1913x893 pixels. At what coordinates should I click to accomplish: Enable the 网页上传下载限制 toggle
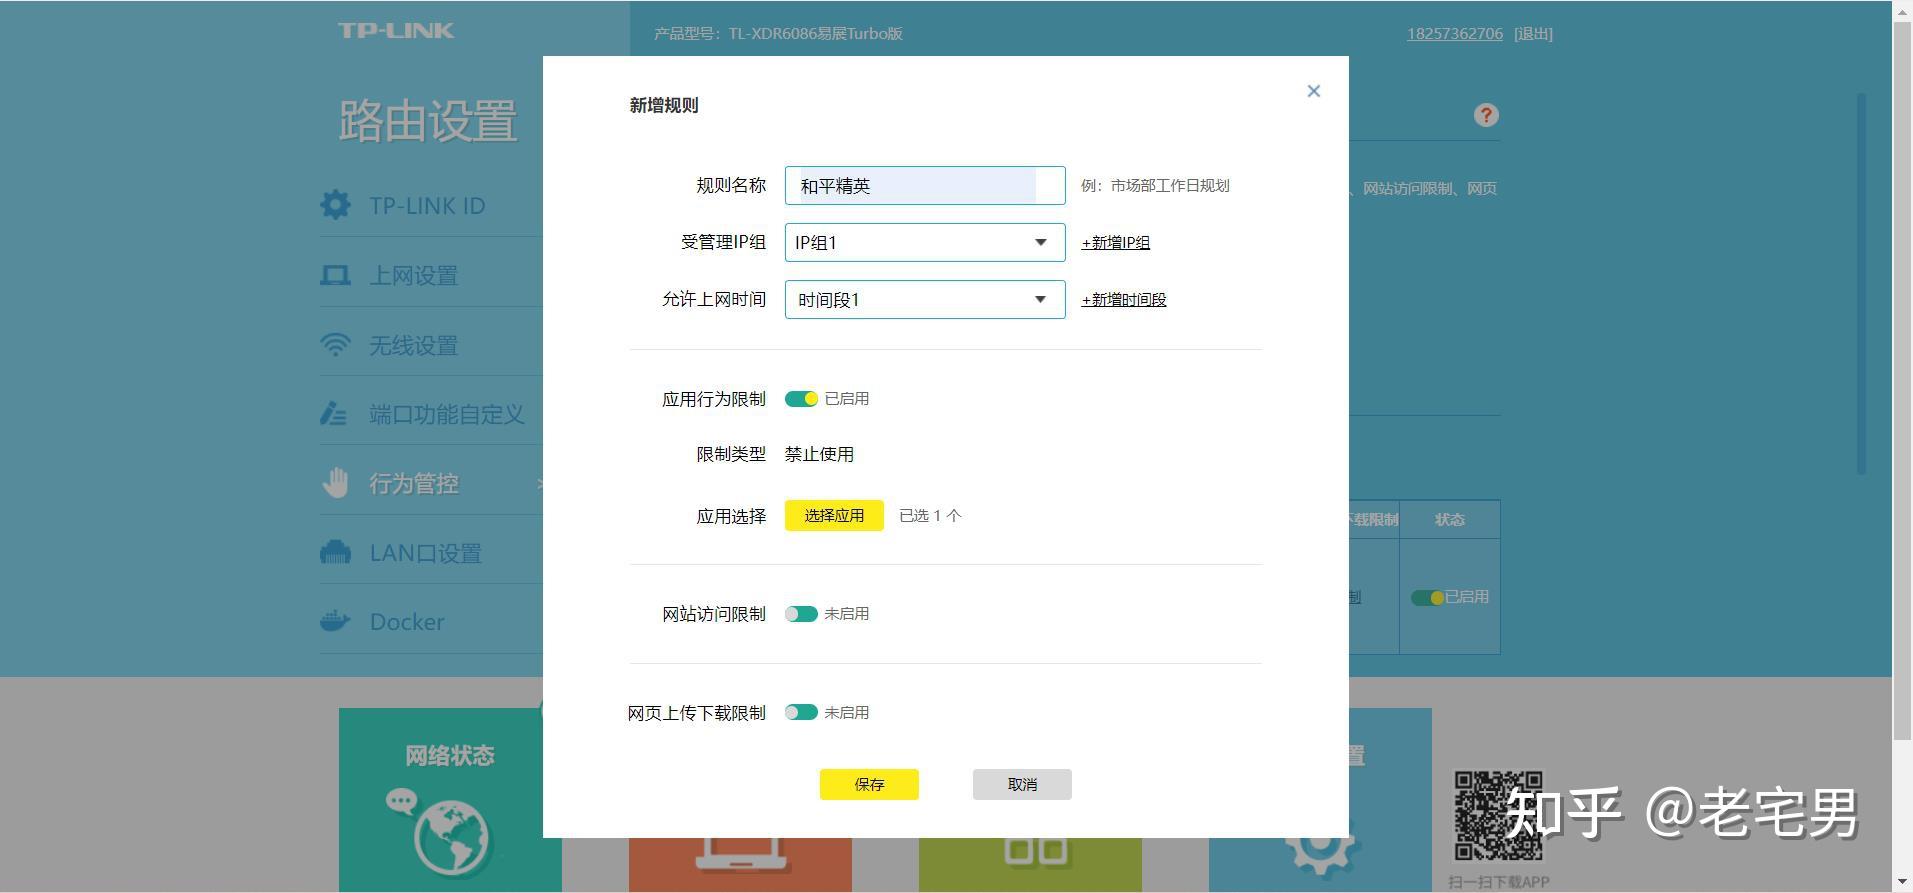[x=801, y=713]
